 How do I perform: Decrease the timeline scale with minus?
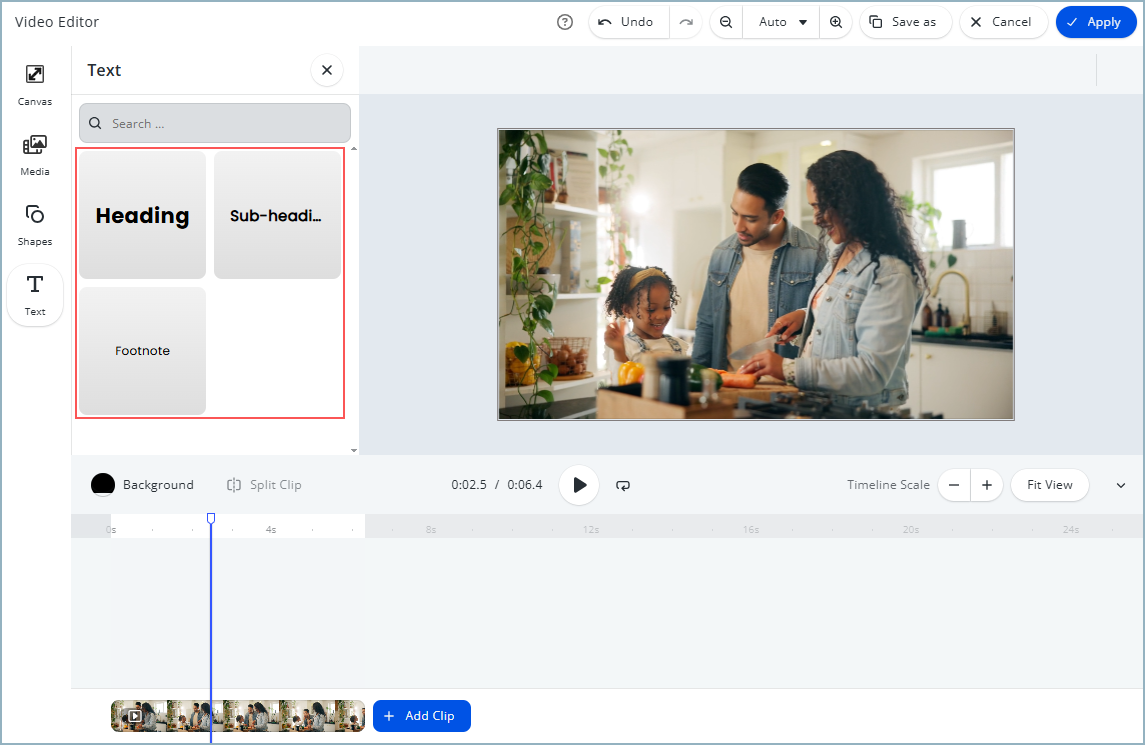pos(954,485)
